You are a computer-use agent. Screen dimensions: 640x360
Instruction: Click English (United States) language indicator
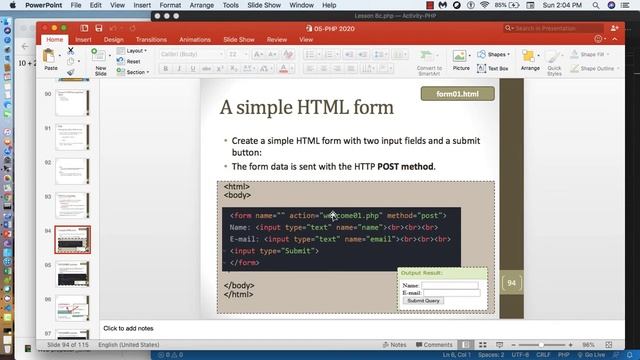point(129,345)
